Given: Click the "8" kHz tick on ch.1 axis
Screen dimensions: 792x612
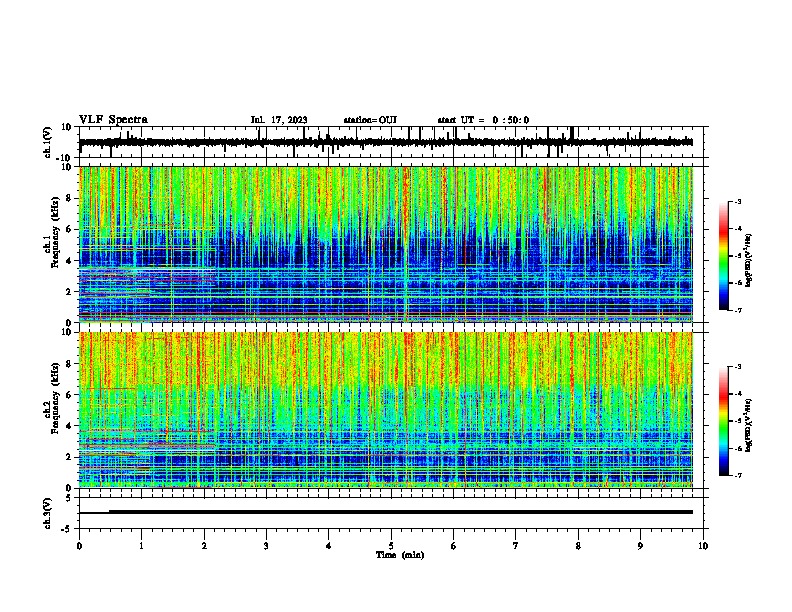Looking at the screenshot, I should click(69, 198).
